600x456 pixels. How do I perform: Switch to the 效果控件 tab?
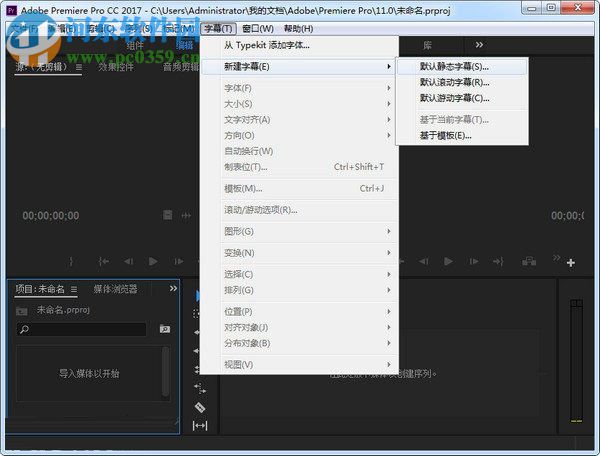click(x=116, y=67)
